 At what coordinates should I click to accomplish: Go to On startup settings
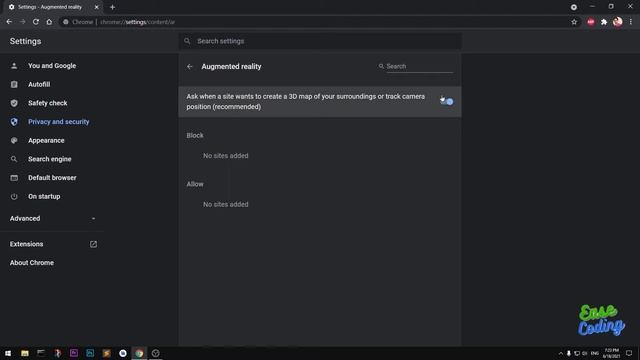click(44, 197)
